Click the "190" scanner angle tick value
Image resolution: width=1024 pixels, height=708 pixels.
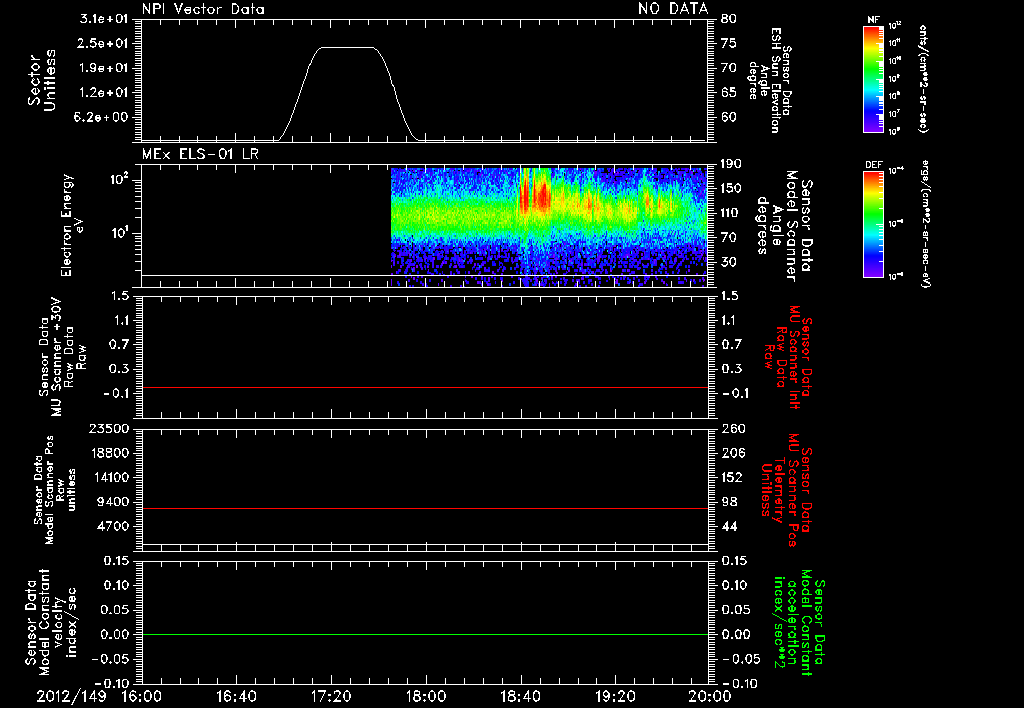pyautogui.click(x=732, y=164)
